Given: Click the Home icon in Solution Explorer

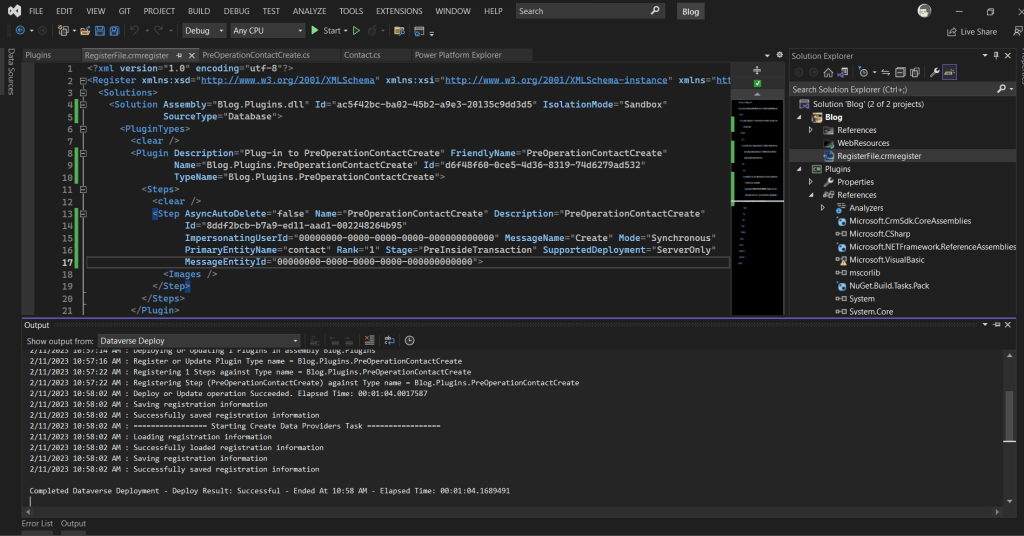Looking at the screenshot, I should coord(828,72).
